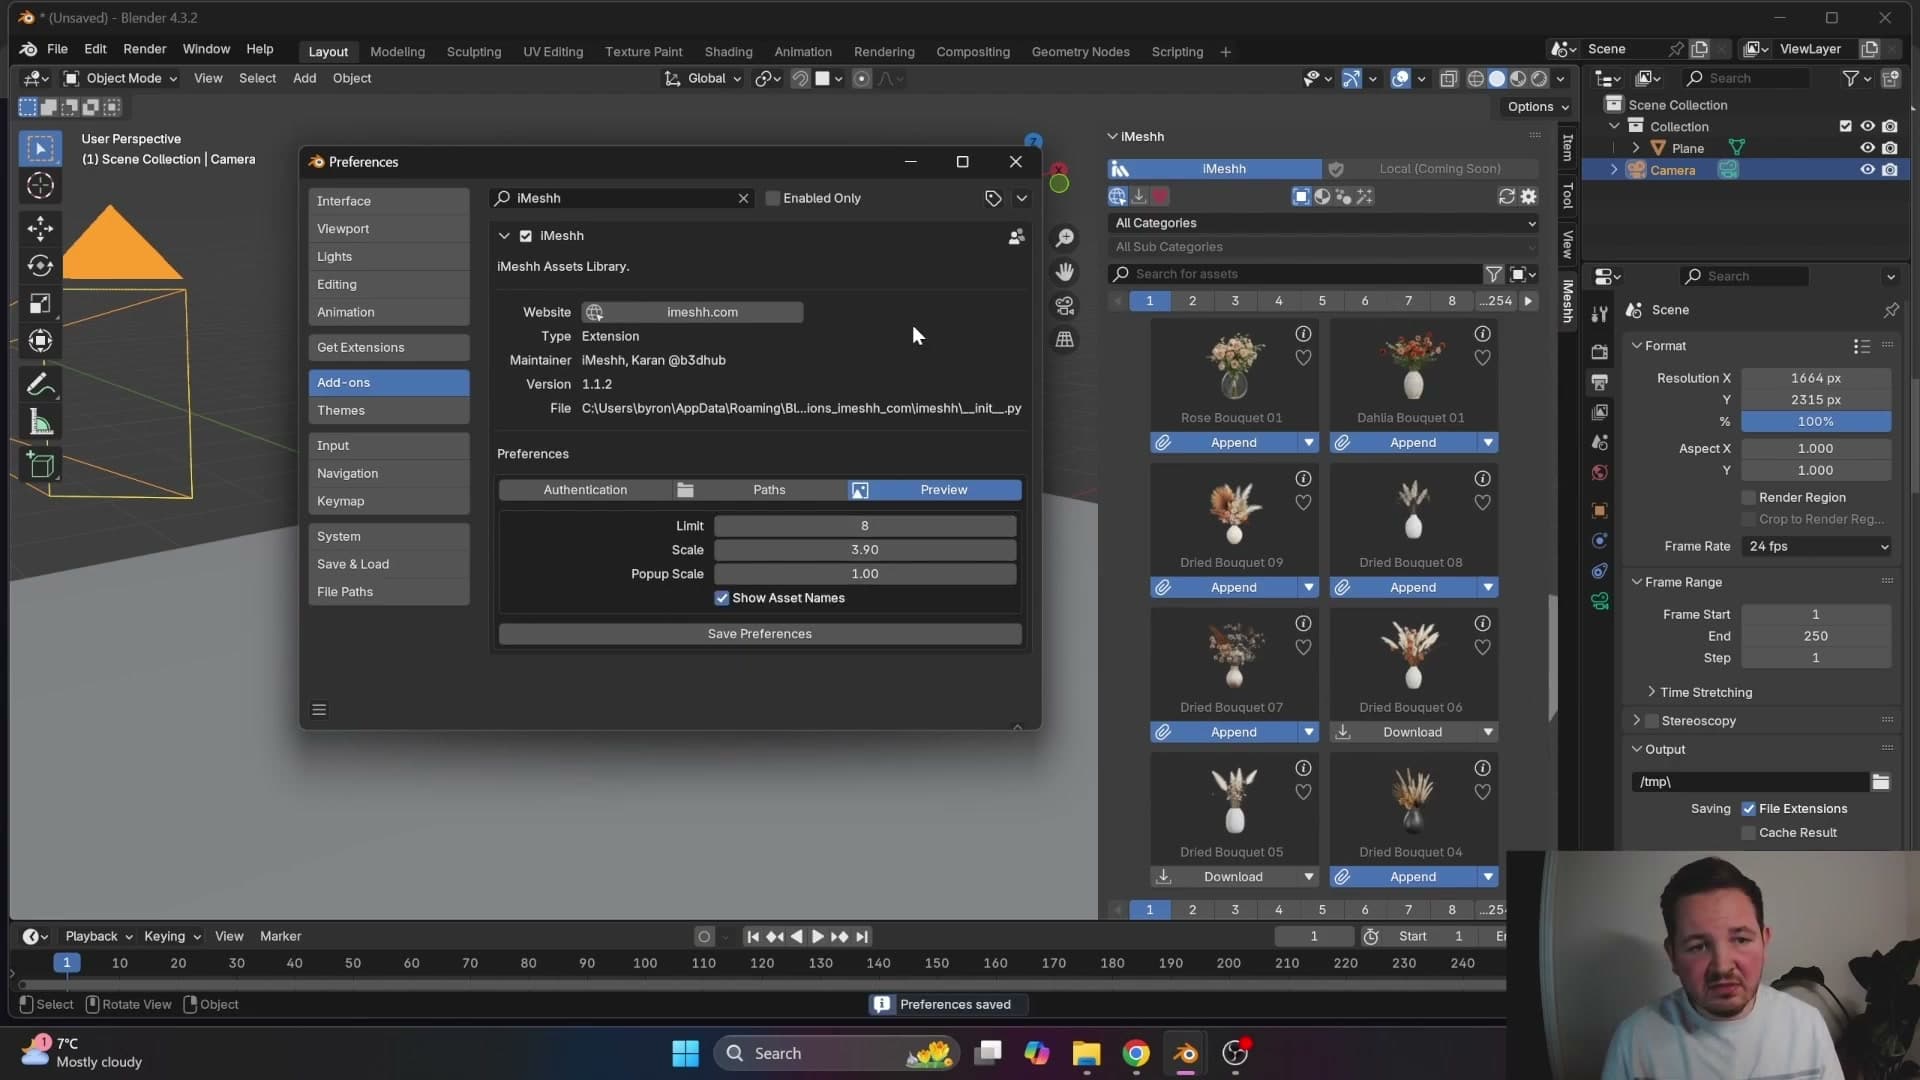Toggle Enabled Only checkbox

(773, 198)
